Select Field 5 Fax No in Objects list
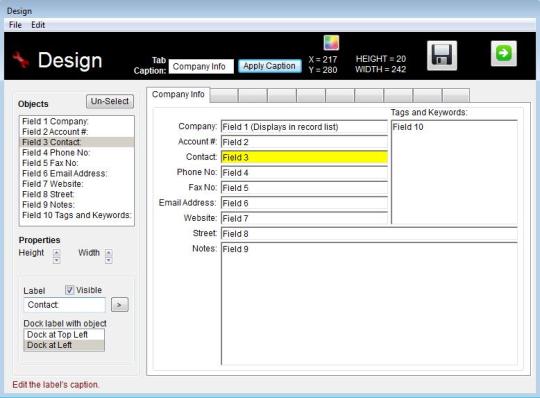 pos(76,163)
